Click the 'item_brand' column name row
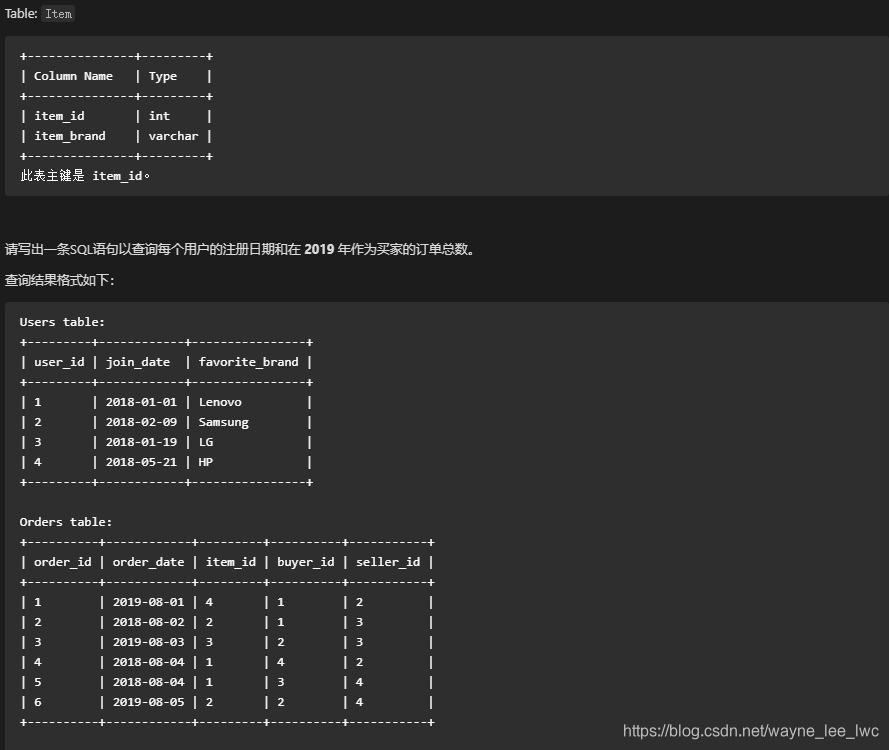This screenshot has width=889, height=750. pos(70,136)
